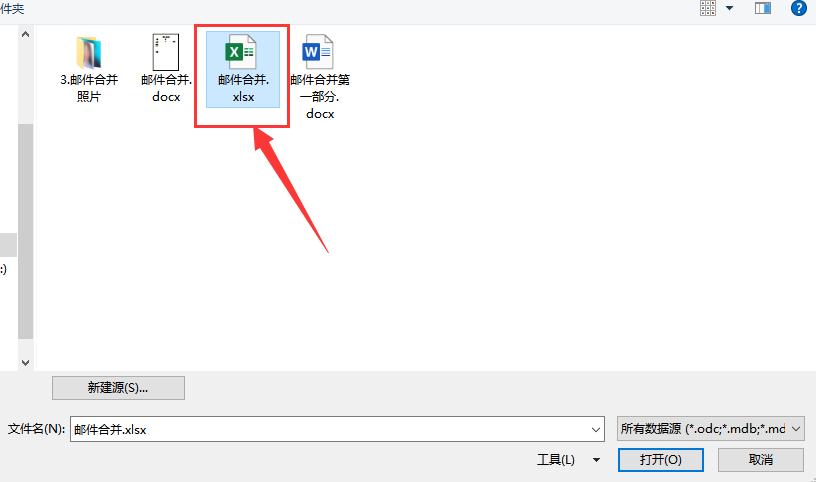The width and height of the screenshot is (816, 482).
Task: Open the 工具(L) menu
Action: pos(556,460)
